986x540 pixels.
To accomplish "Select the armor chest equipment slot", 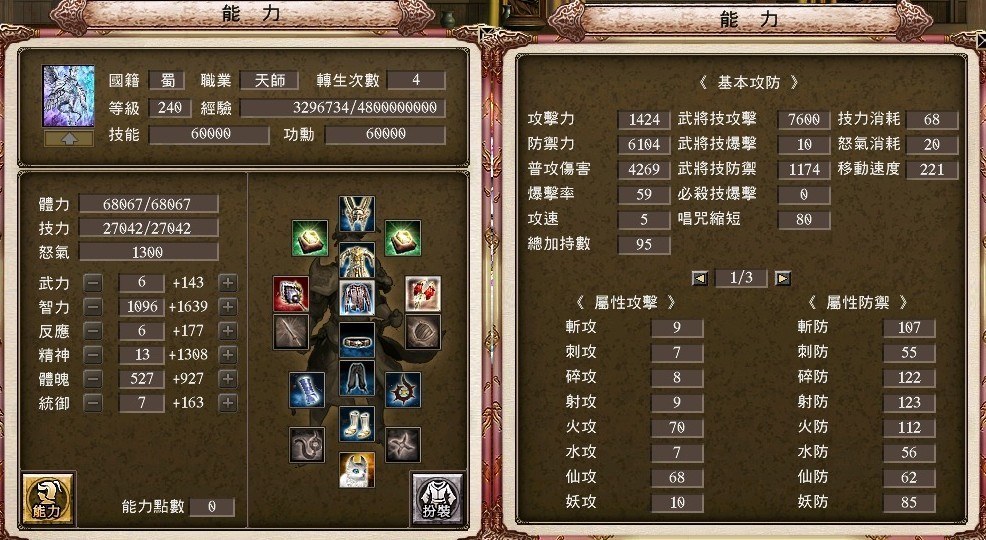I will [357, 260].
